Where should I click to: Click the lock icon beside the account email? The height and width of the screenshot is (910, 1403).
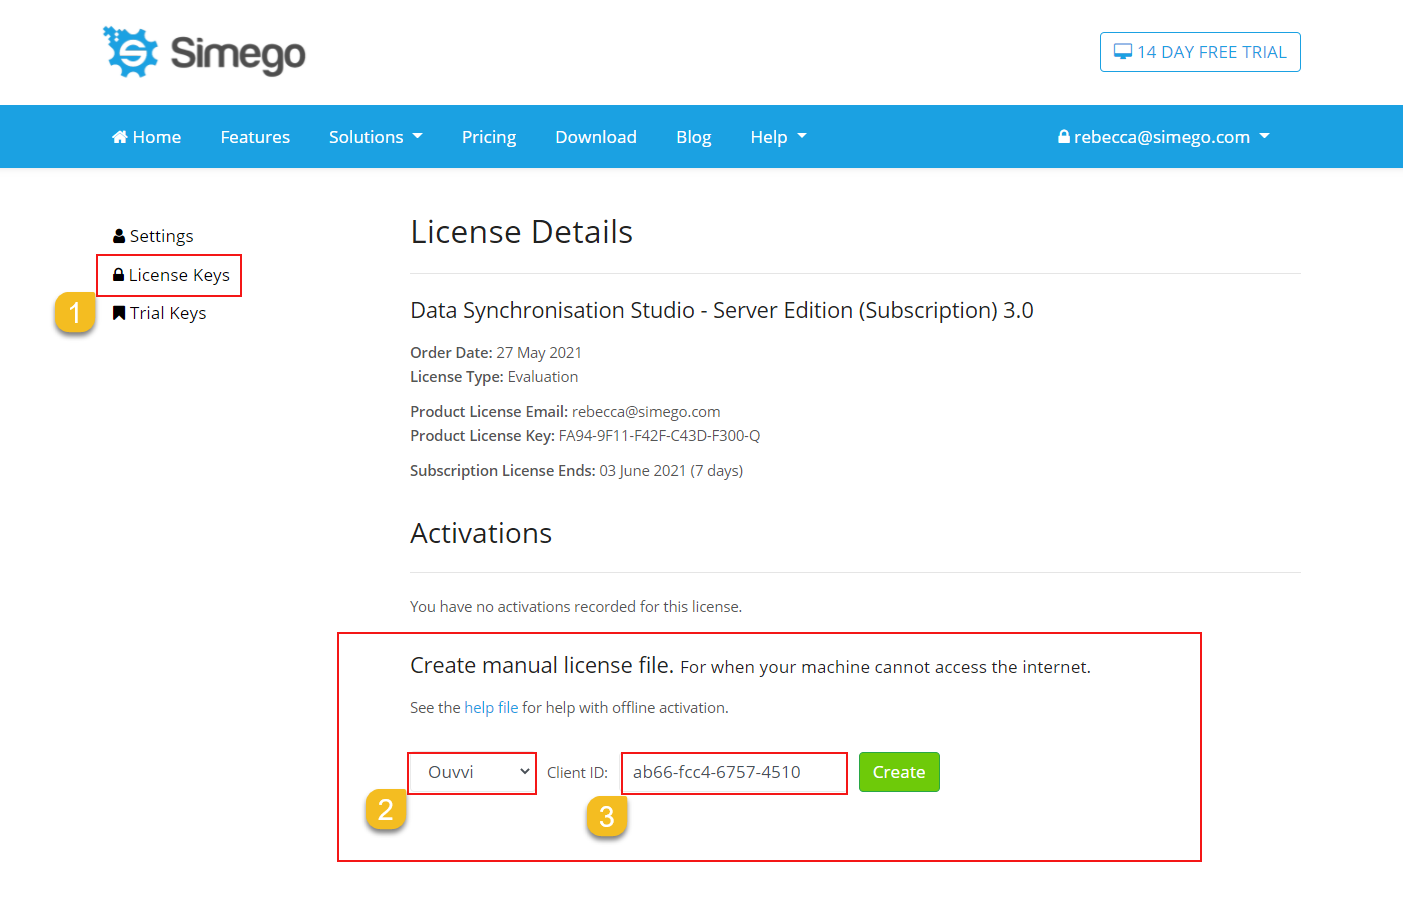click(x=1064, y=137)
